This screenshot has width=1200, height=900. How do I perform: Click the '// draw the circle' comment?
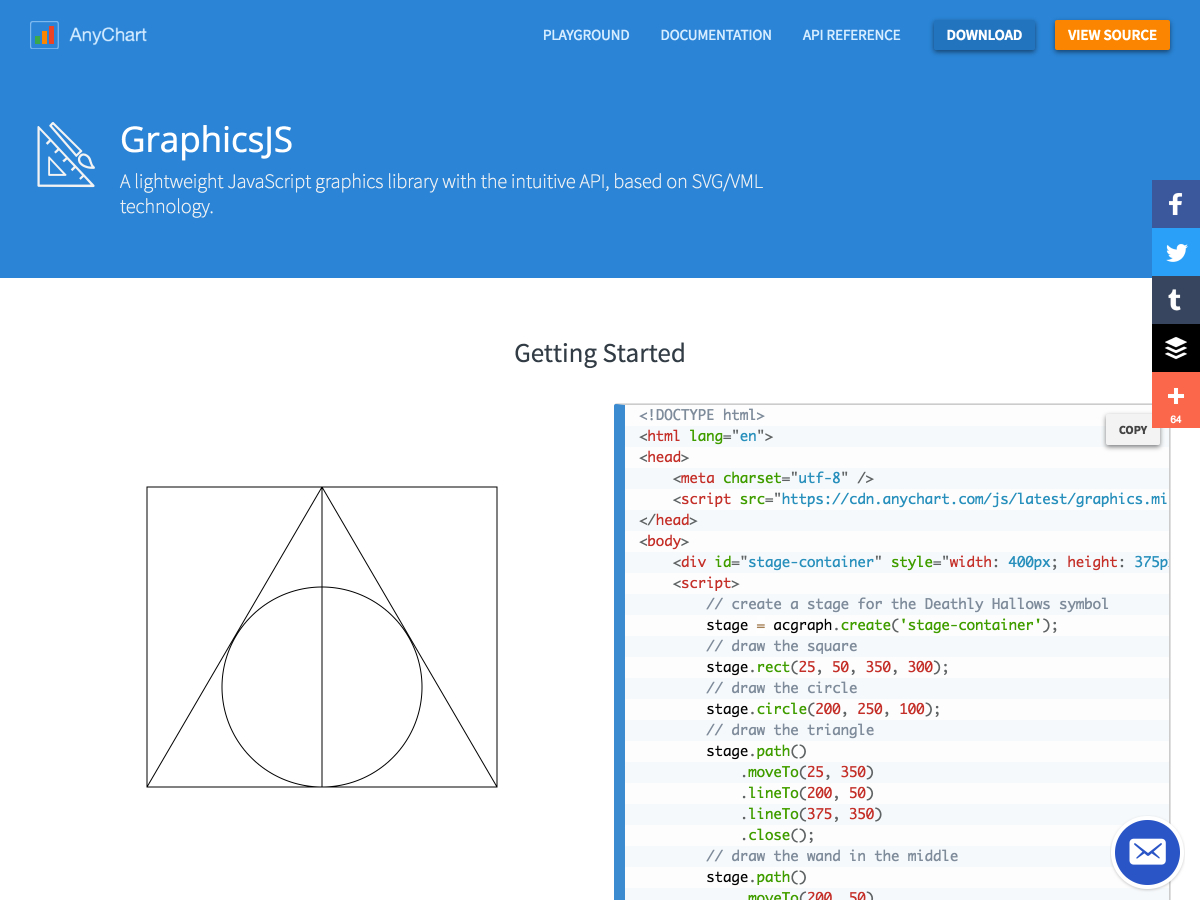[x=782, y=688]
